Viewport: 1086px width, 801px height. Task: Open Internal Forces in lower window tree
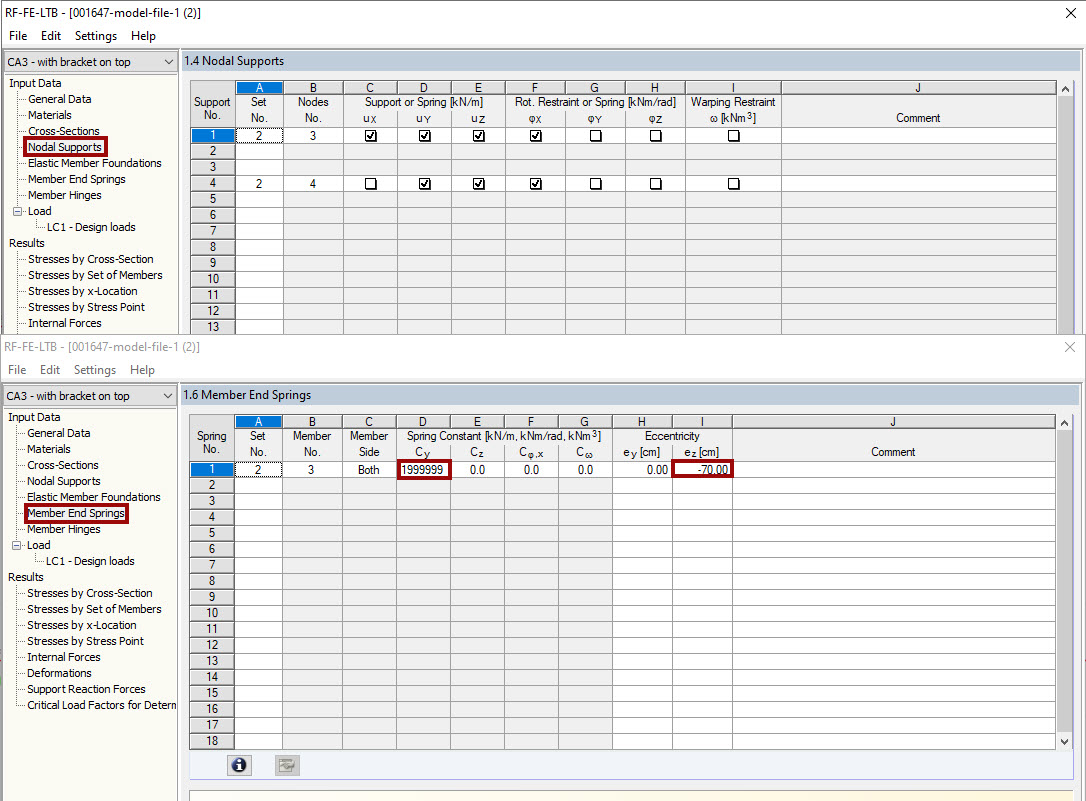click(x=64, y=657)
